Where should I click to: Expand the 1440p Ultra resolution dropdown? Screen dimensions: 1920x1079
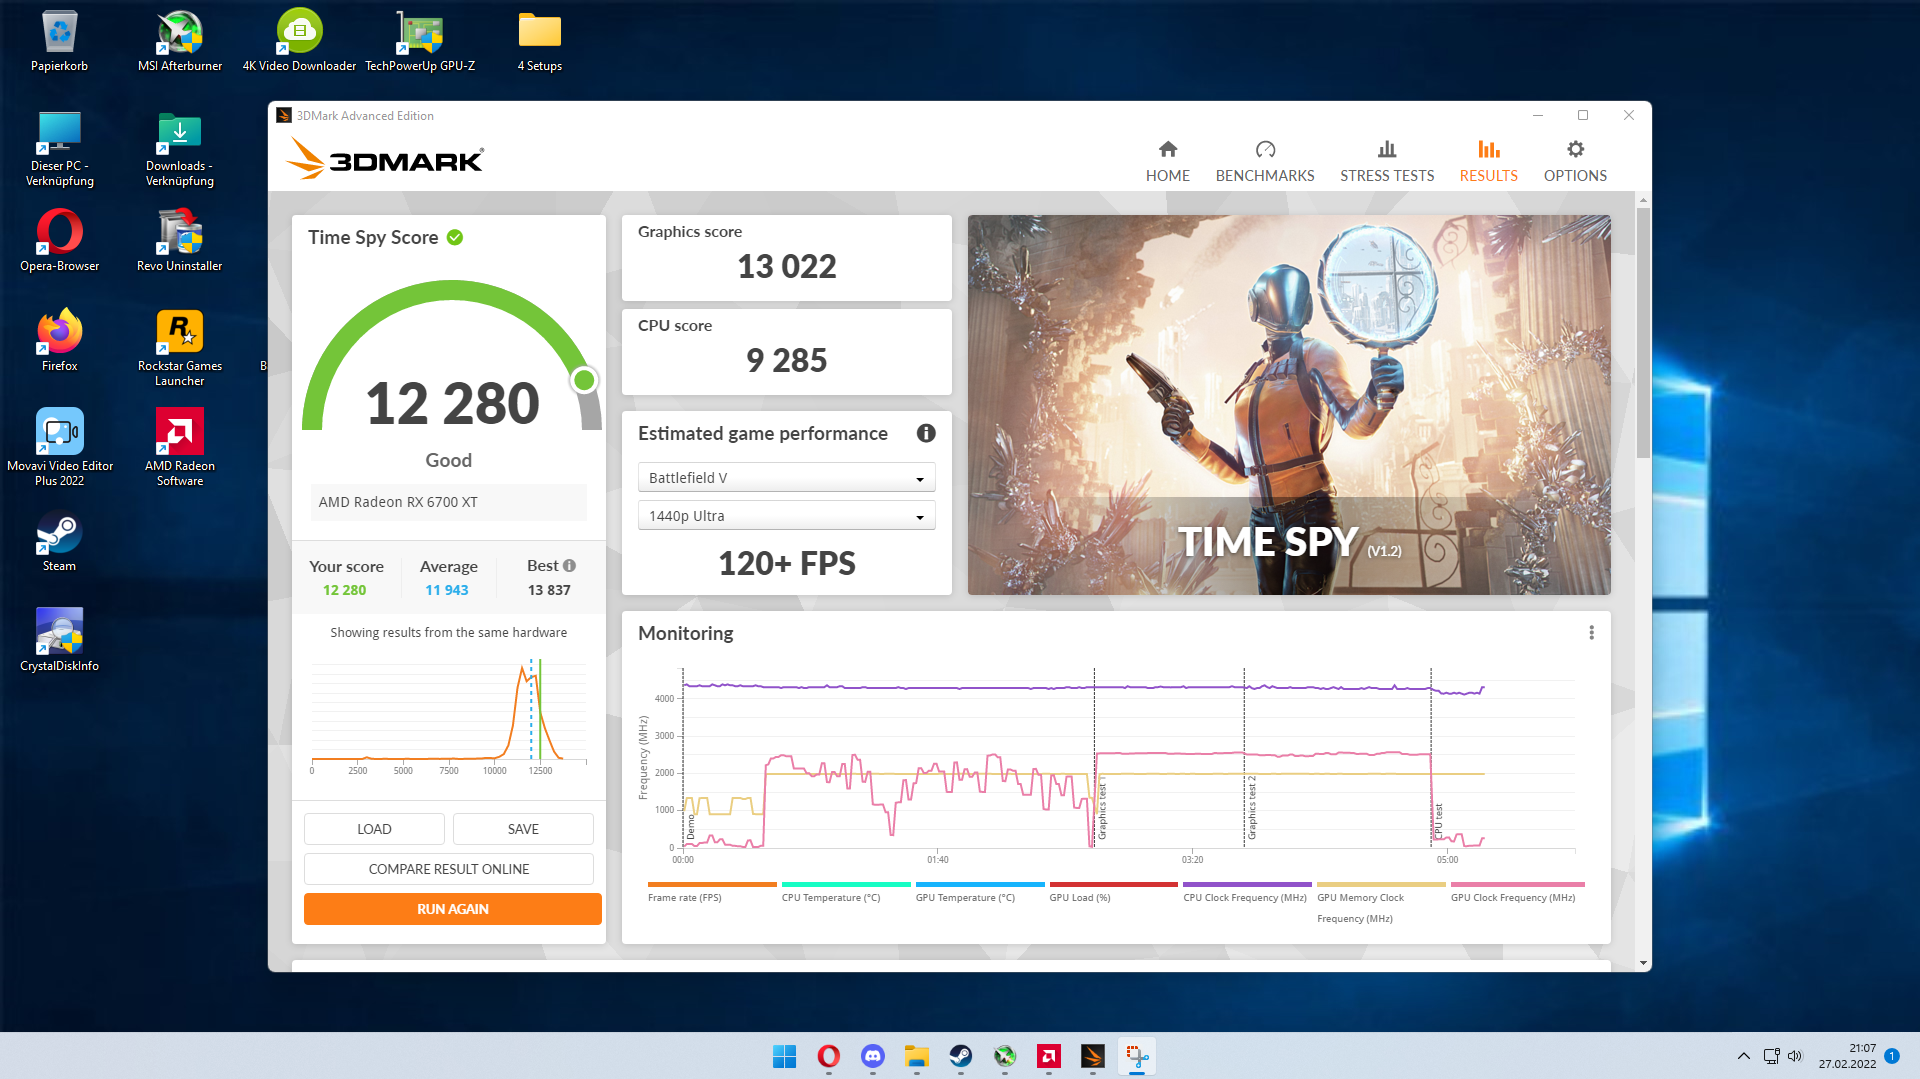pyautogui.click(x=786, y=516)
